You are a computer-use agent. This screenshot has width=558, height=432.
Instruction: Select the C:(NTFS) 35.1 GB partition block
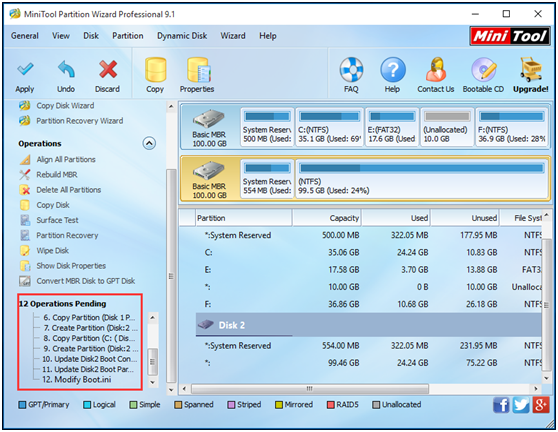pyautogui.click(x=330, y=127)
